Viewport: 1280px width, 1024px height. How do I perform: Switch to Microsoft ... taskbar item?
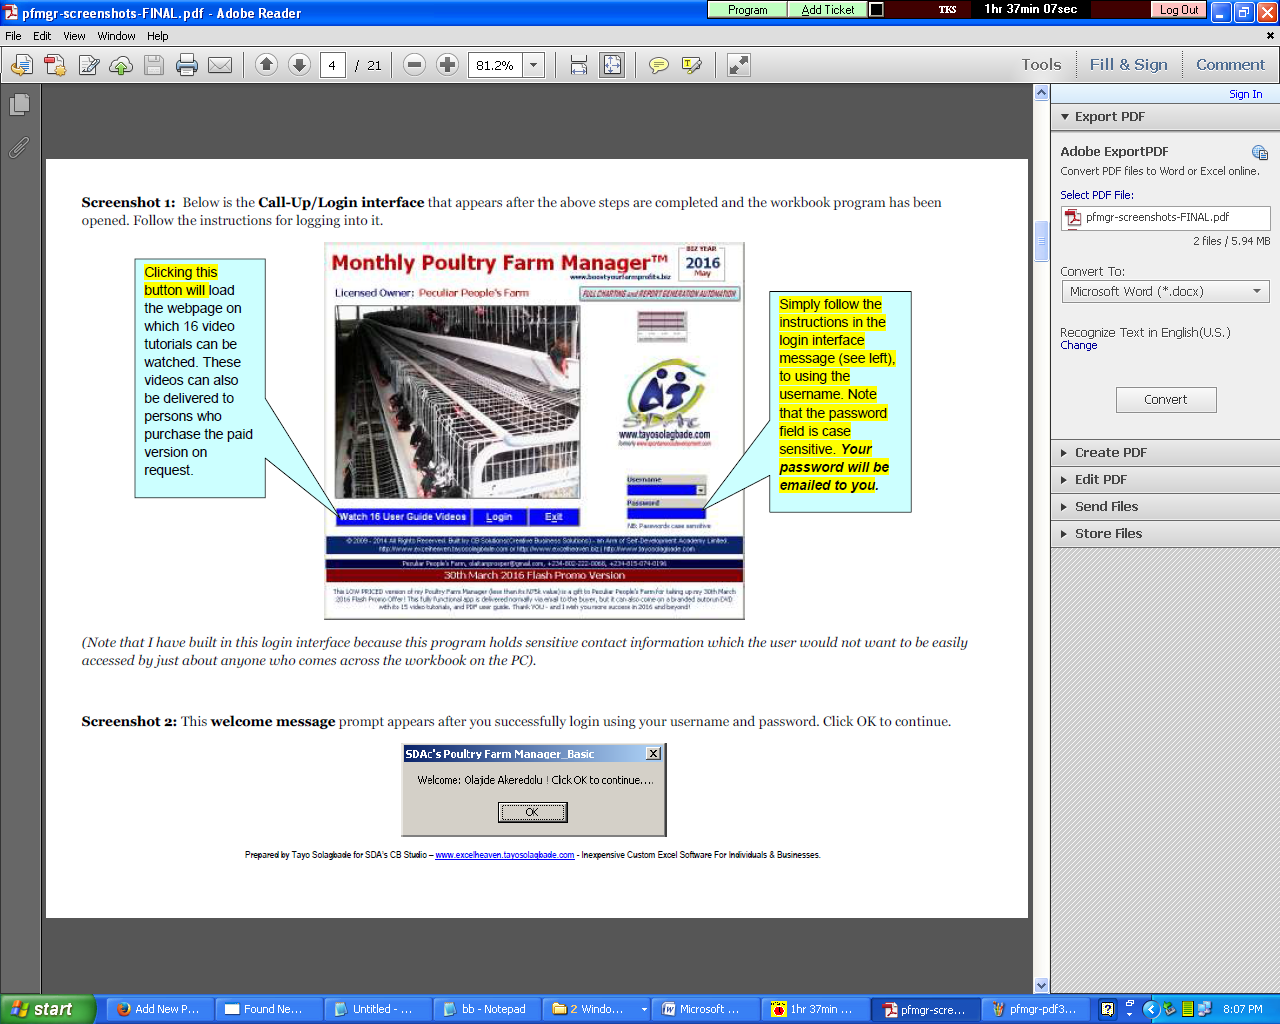pos(706,1009)
